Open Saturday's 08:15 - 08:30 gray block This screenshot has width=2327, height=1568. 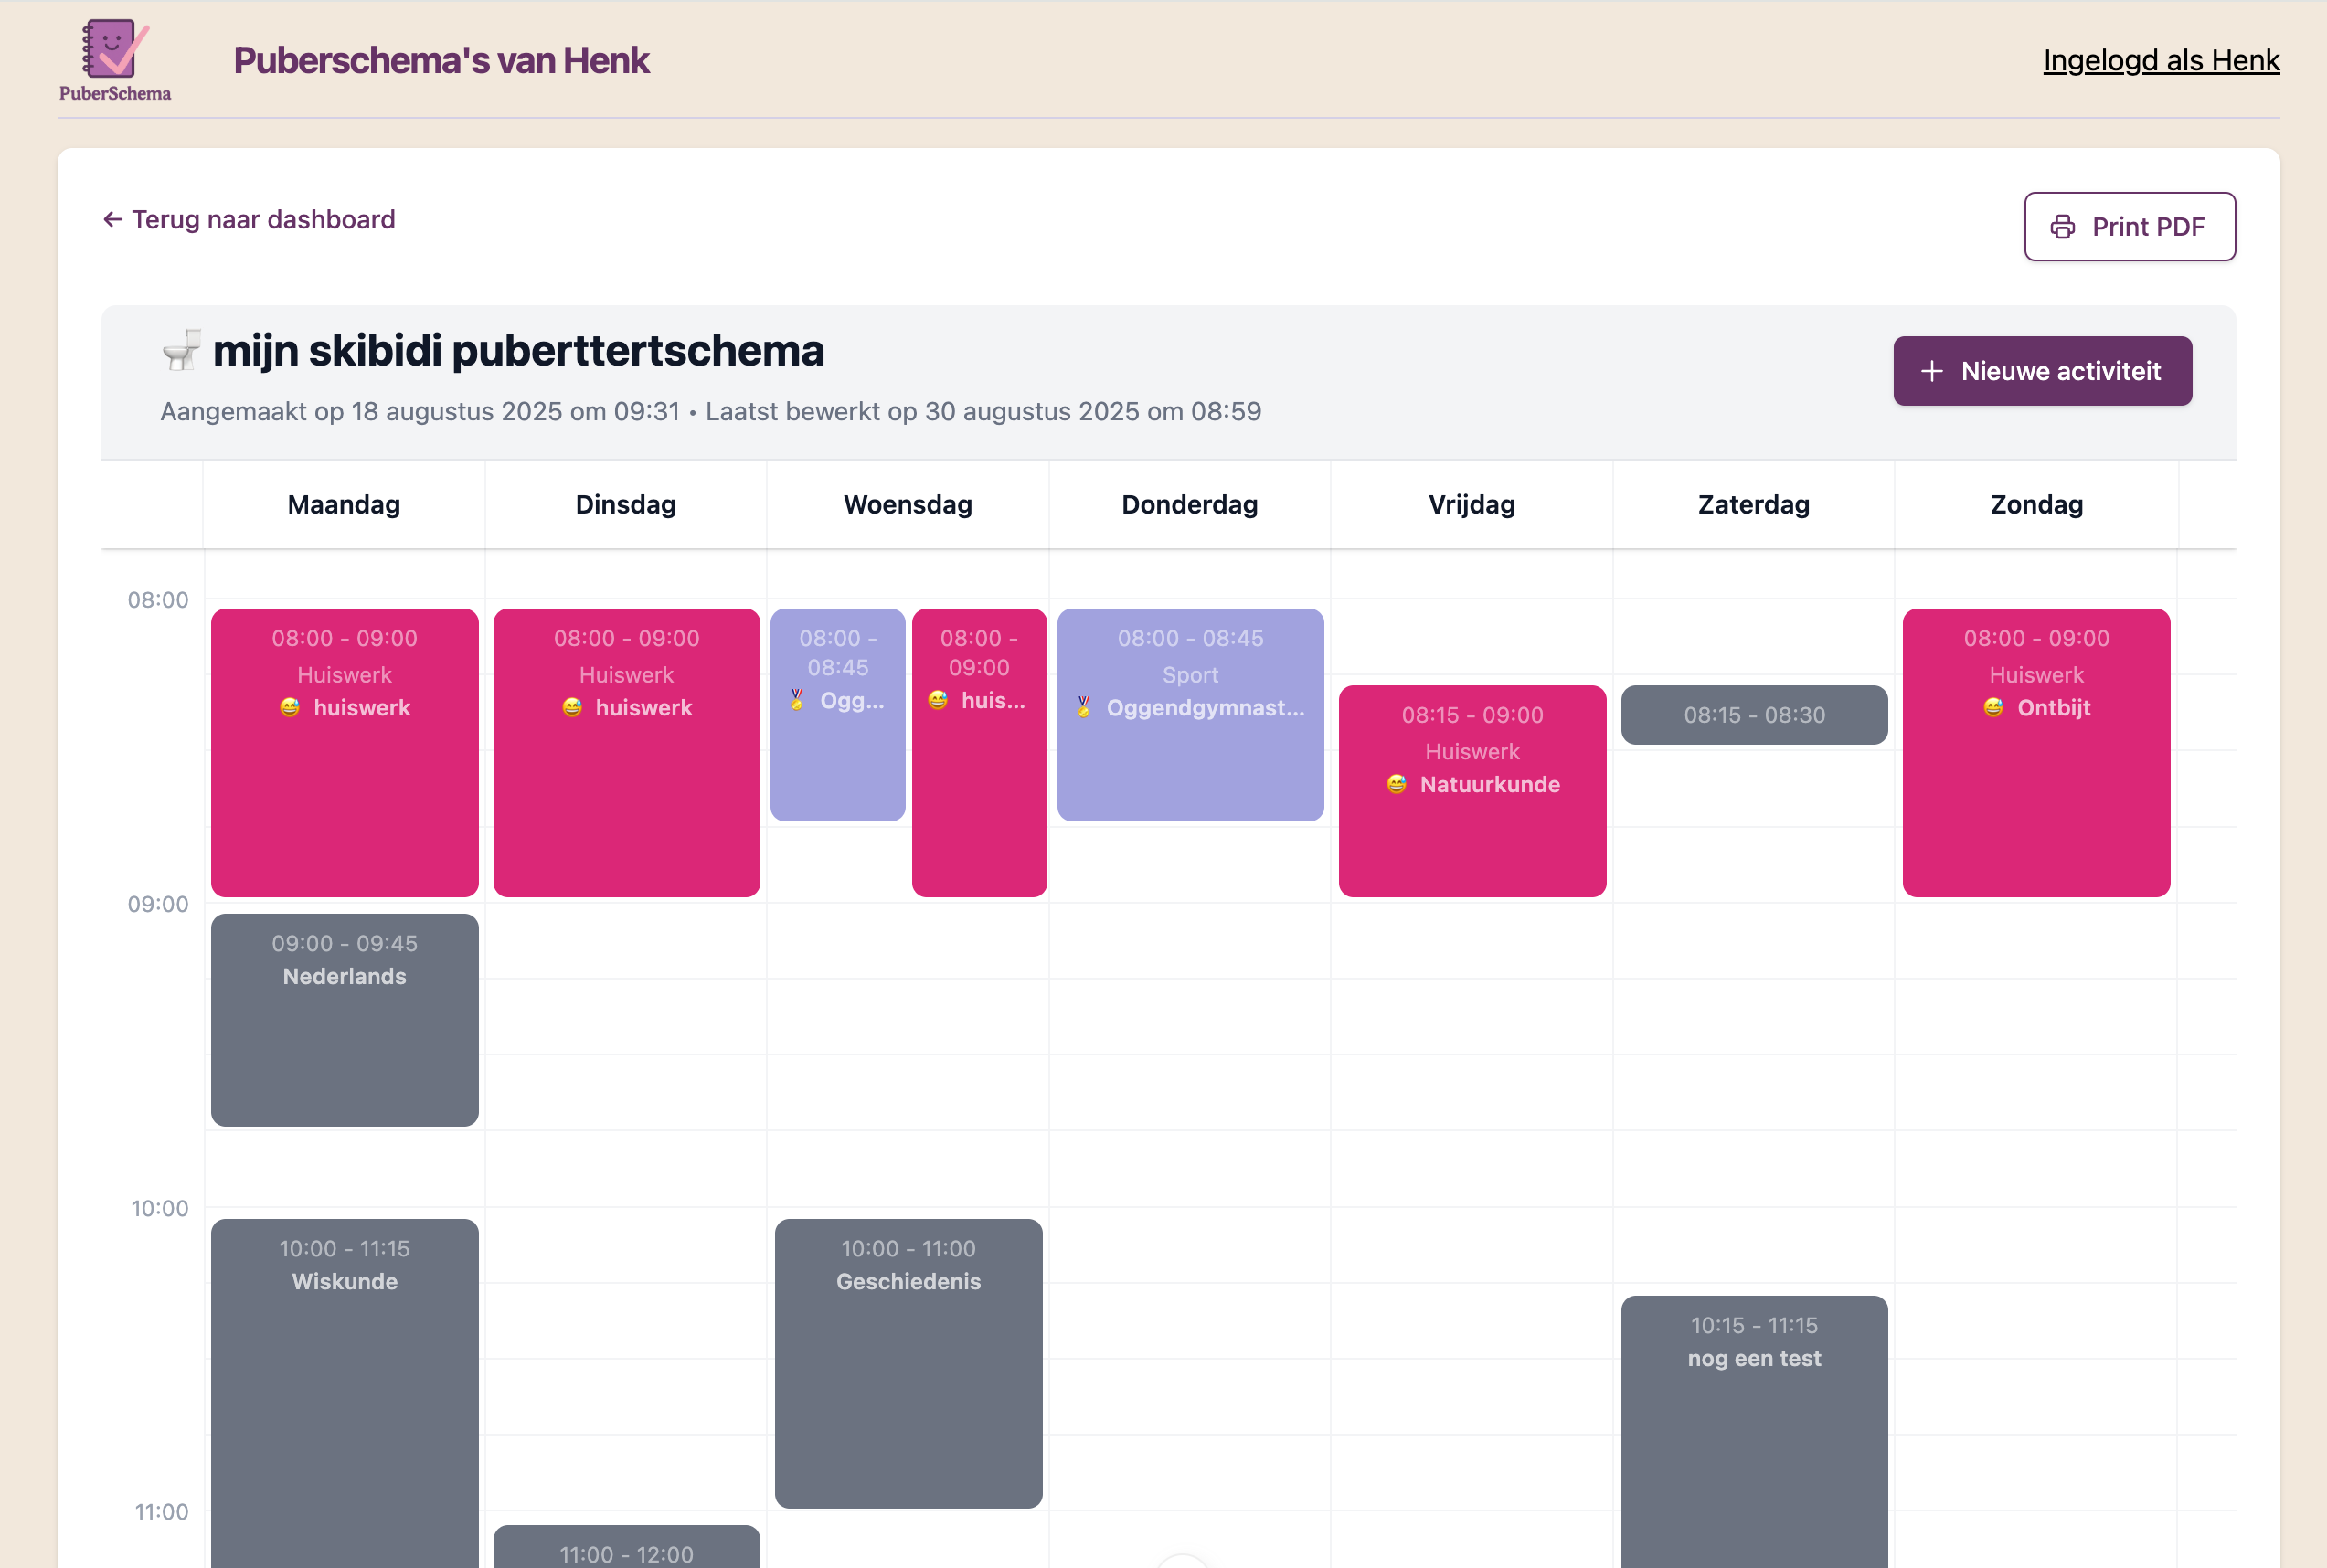pyautogui.click(x=1753, y=714)
